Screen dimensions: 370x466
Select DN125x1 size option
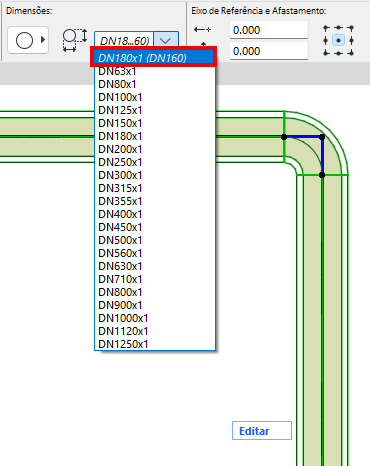(x=155, y=110)
